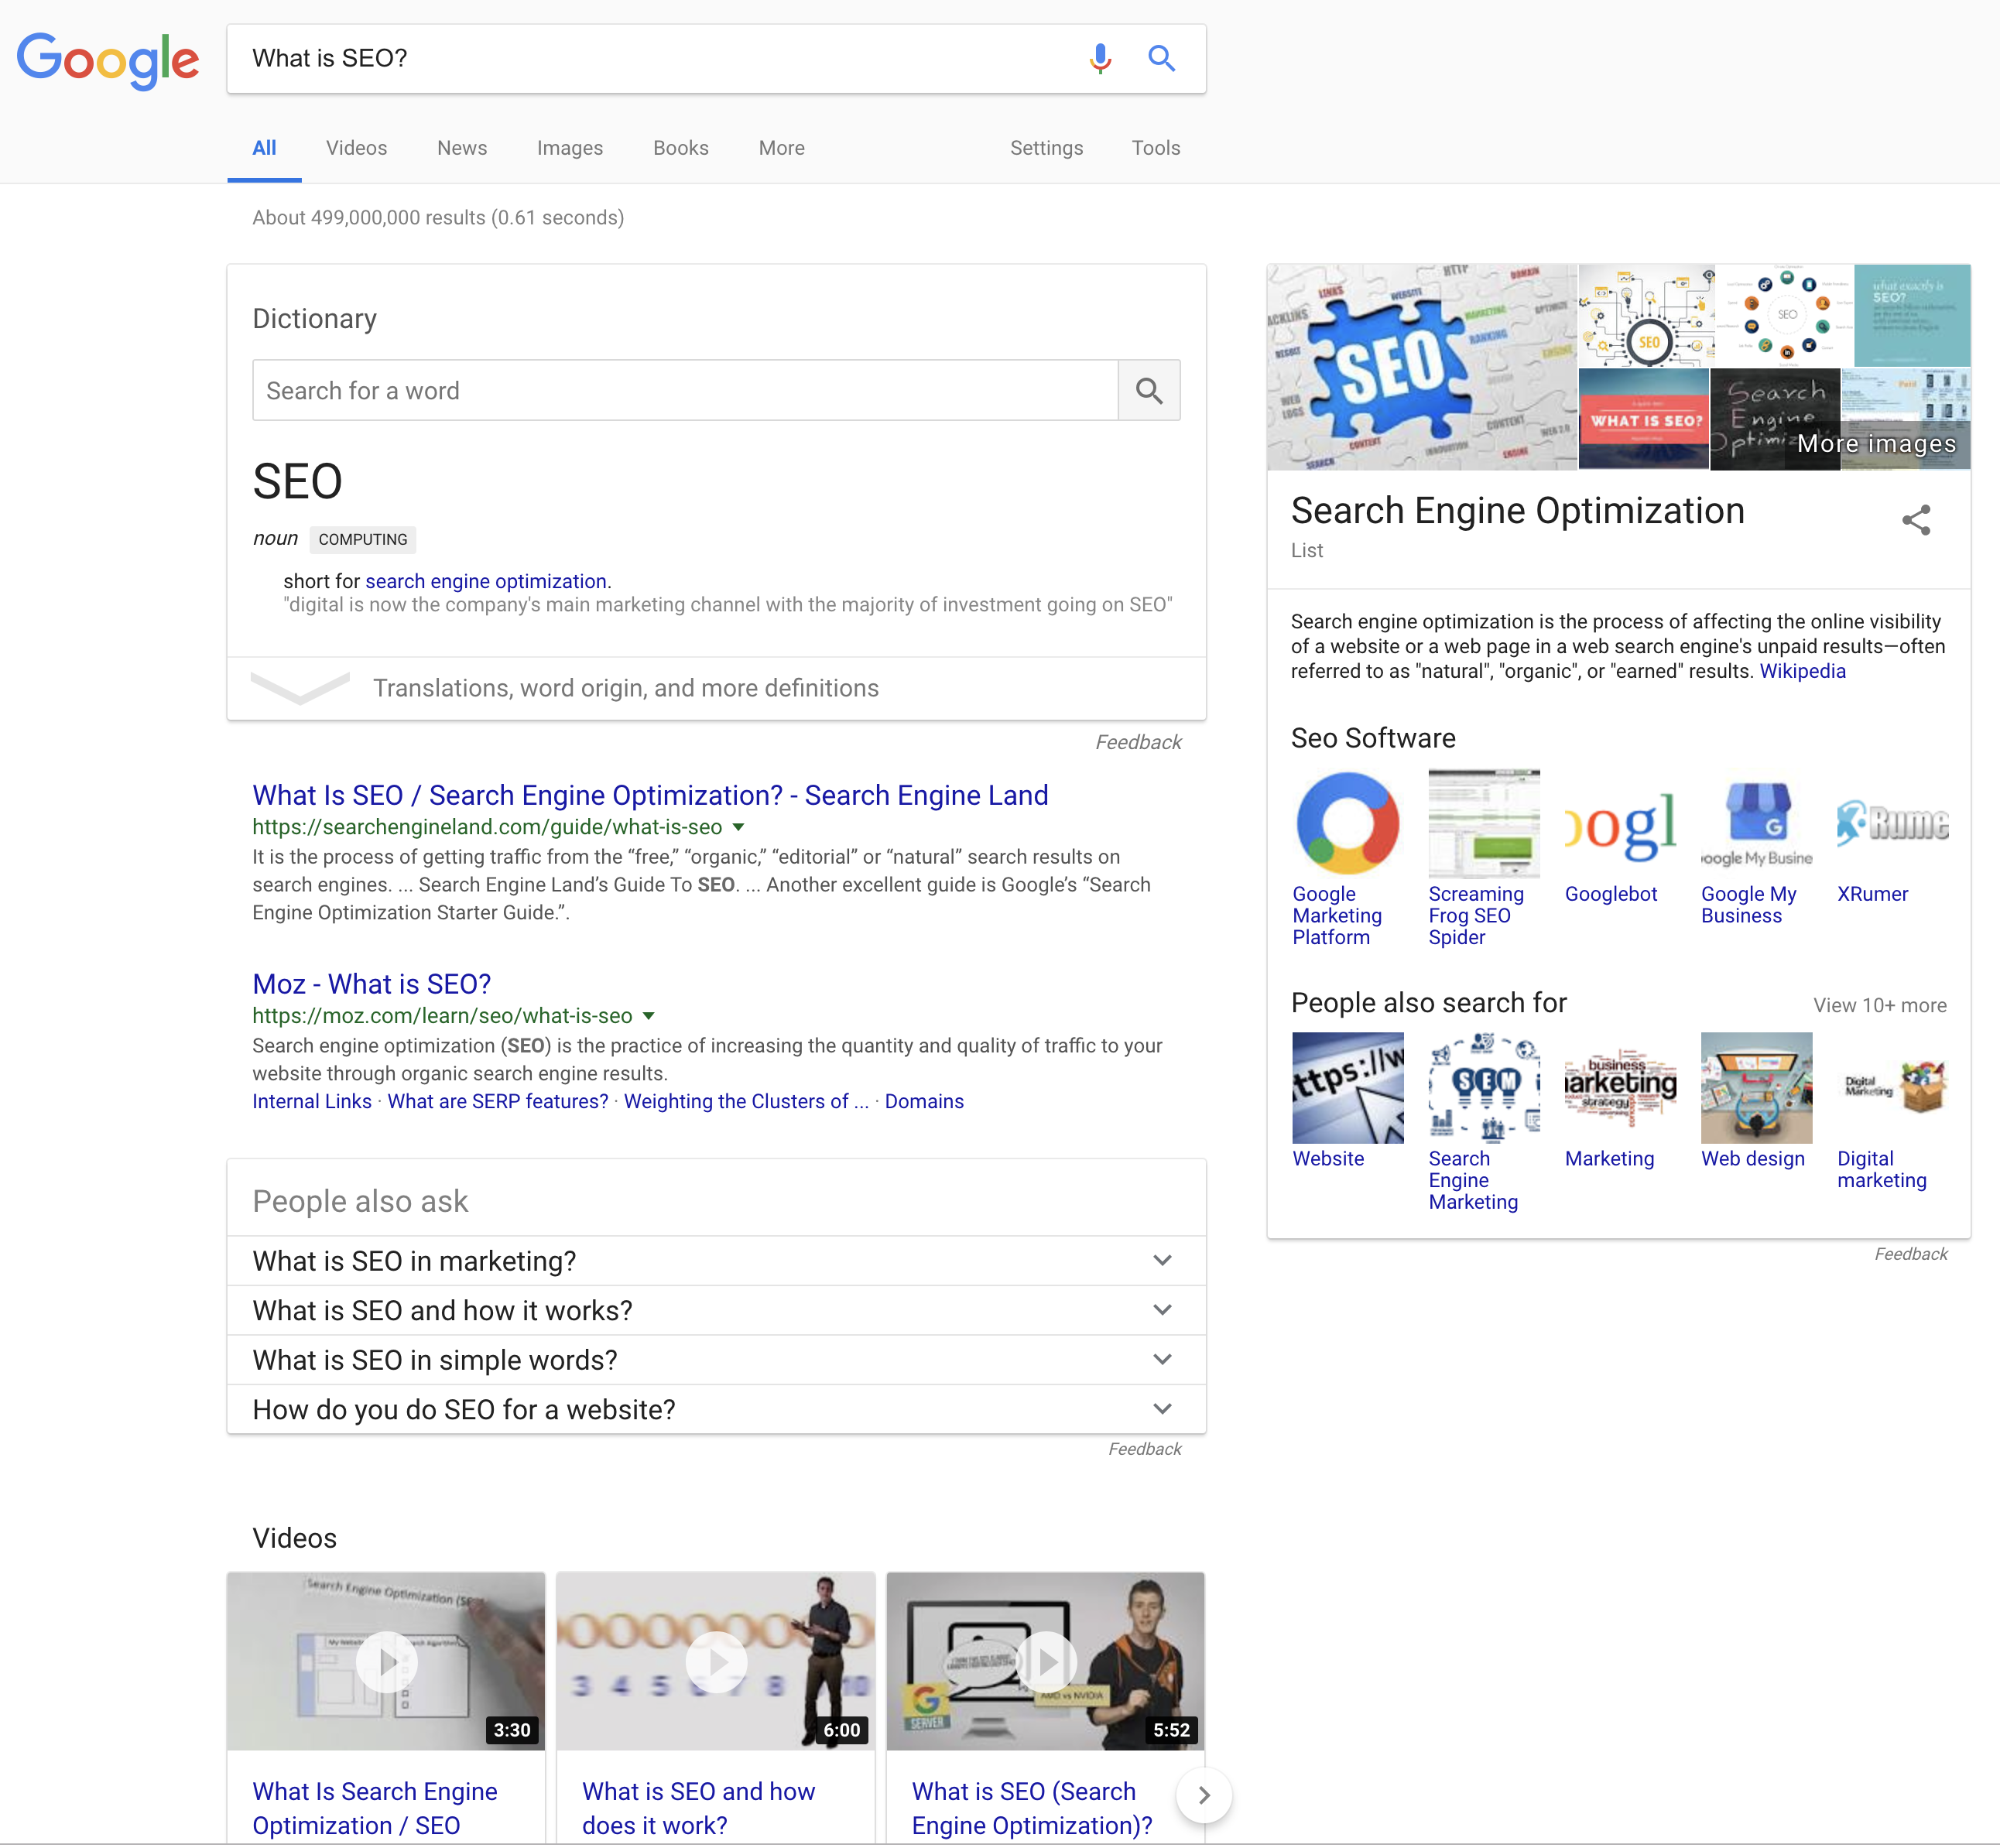
Task: Open the Digital marketing thumbnail
Action: (x=1892, y=1088)
